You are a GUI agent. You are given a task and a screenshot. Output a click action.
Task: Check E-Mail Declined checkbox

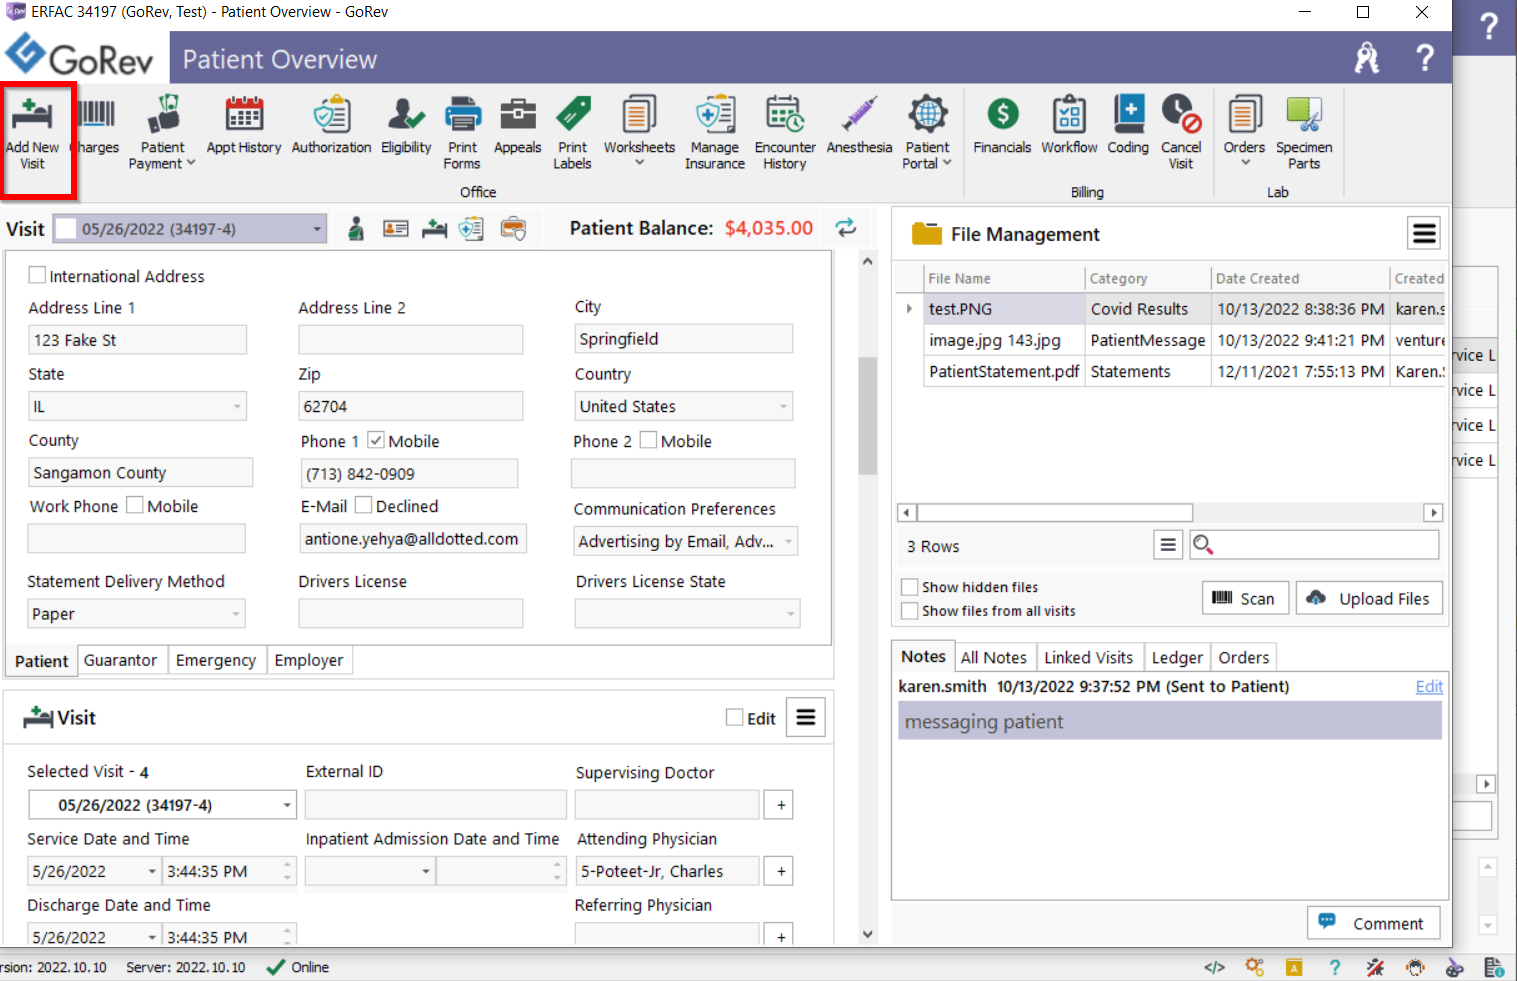[363, 505]
